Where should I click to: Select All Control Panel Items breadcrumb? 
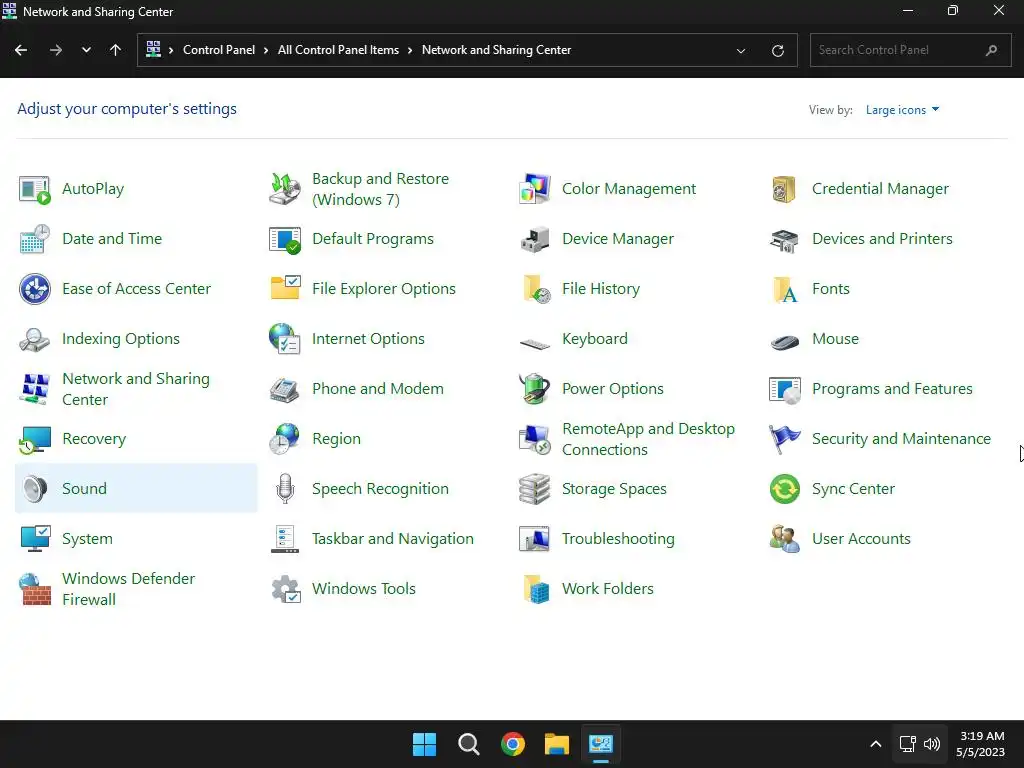[338, 50]
